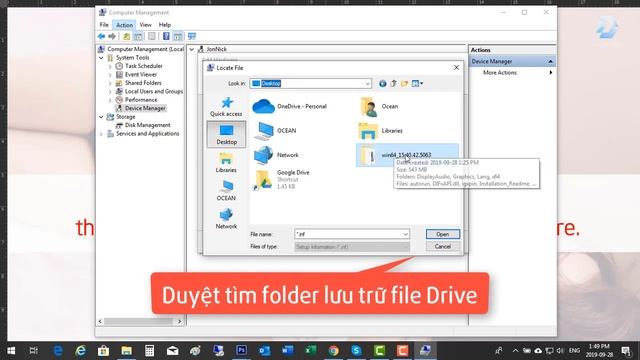Click the Open button

pos(442,234)
